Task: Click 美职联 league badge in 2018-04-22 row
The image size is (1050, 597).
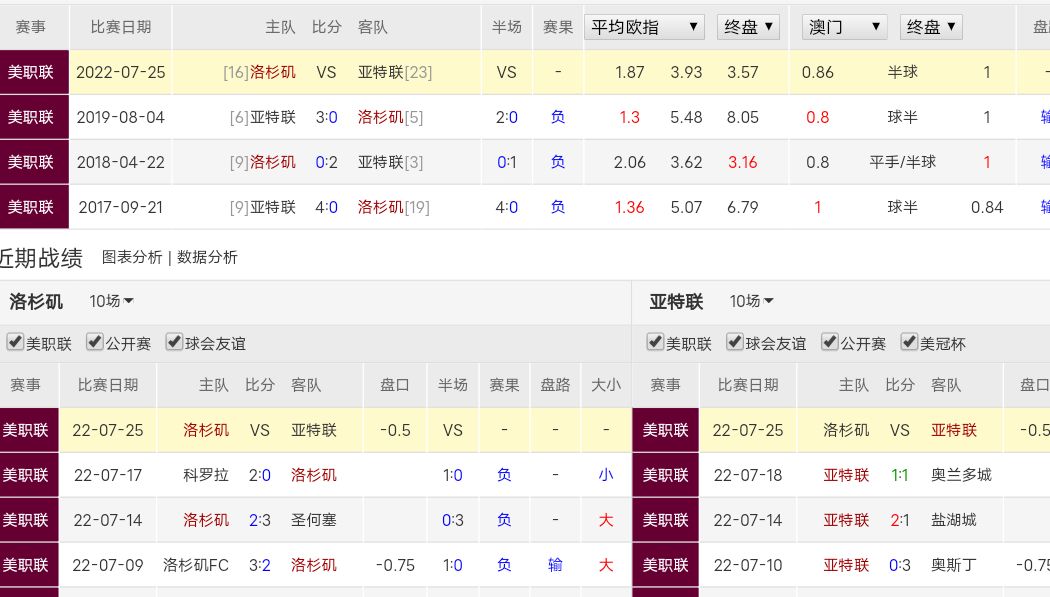Action: (x=31, y=162)
